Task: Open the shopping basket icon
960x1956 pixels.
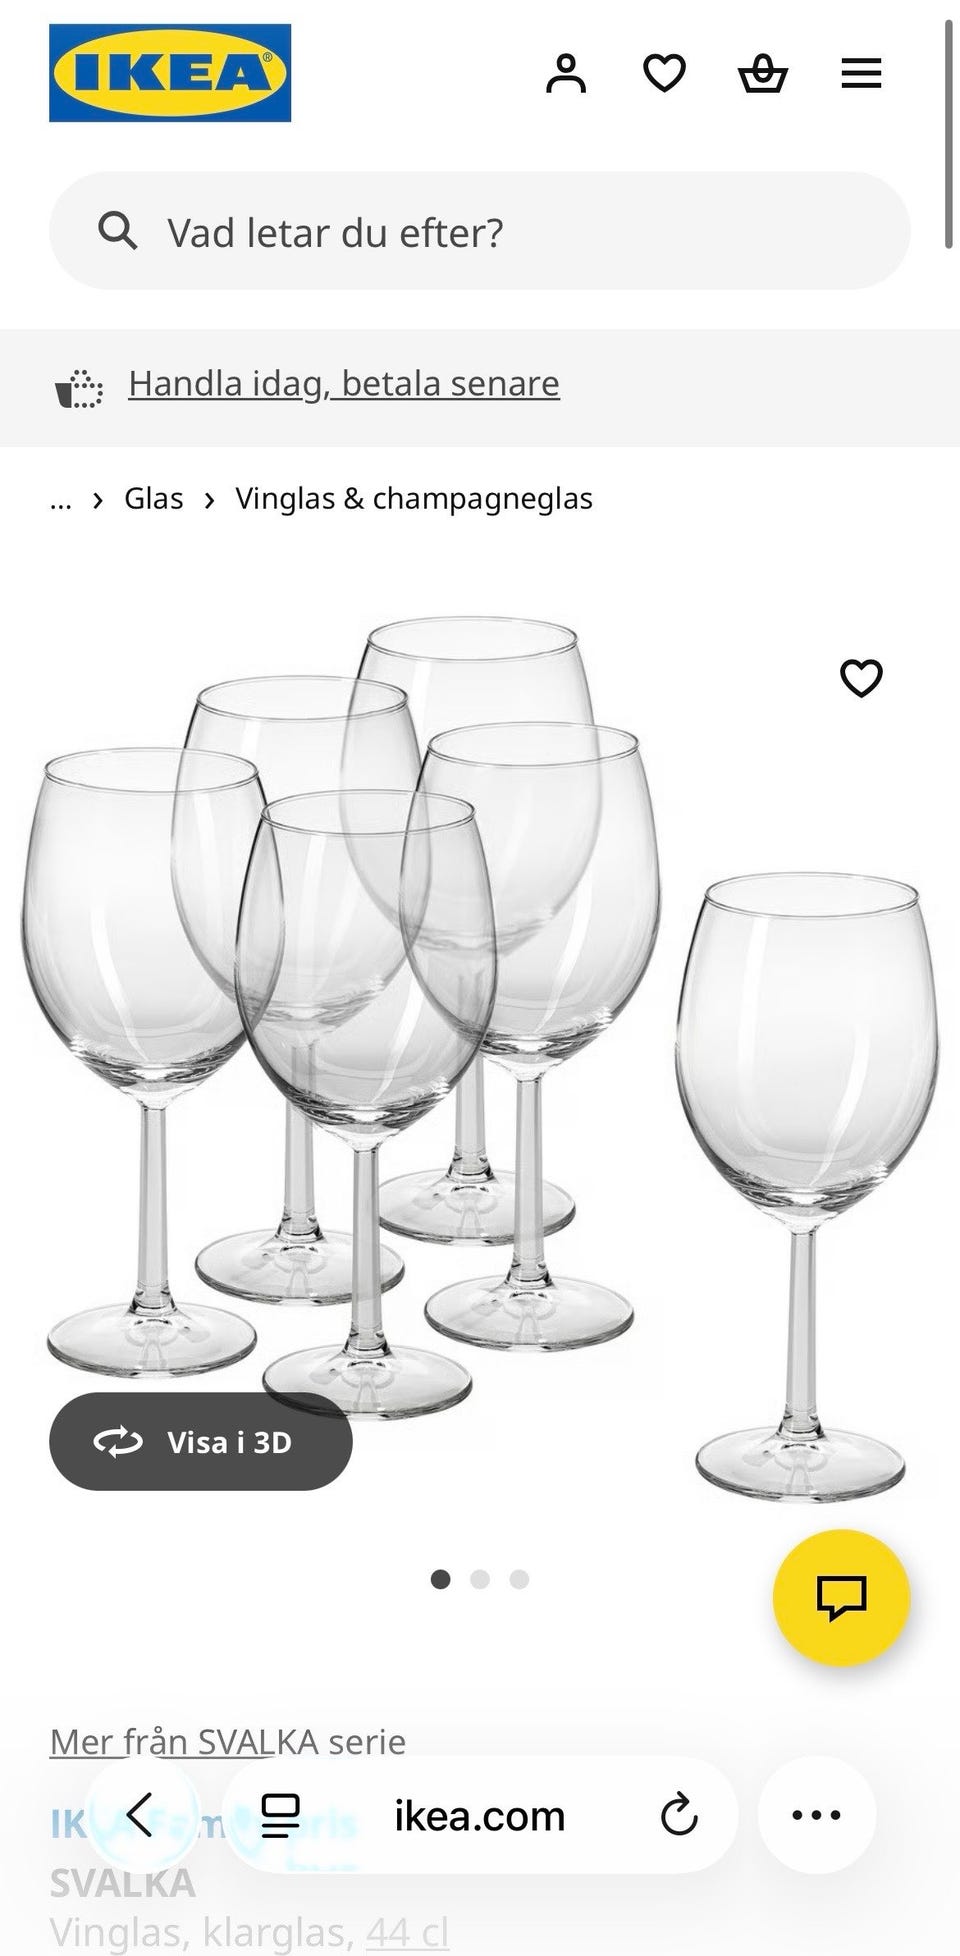Action: click(x=762, y=73)
